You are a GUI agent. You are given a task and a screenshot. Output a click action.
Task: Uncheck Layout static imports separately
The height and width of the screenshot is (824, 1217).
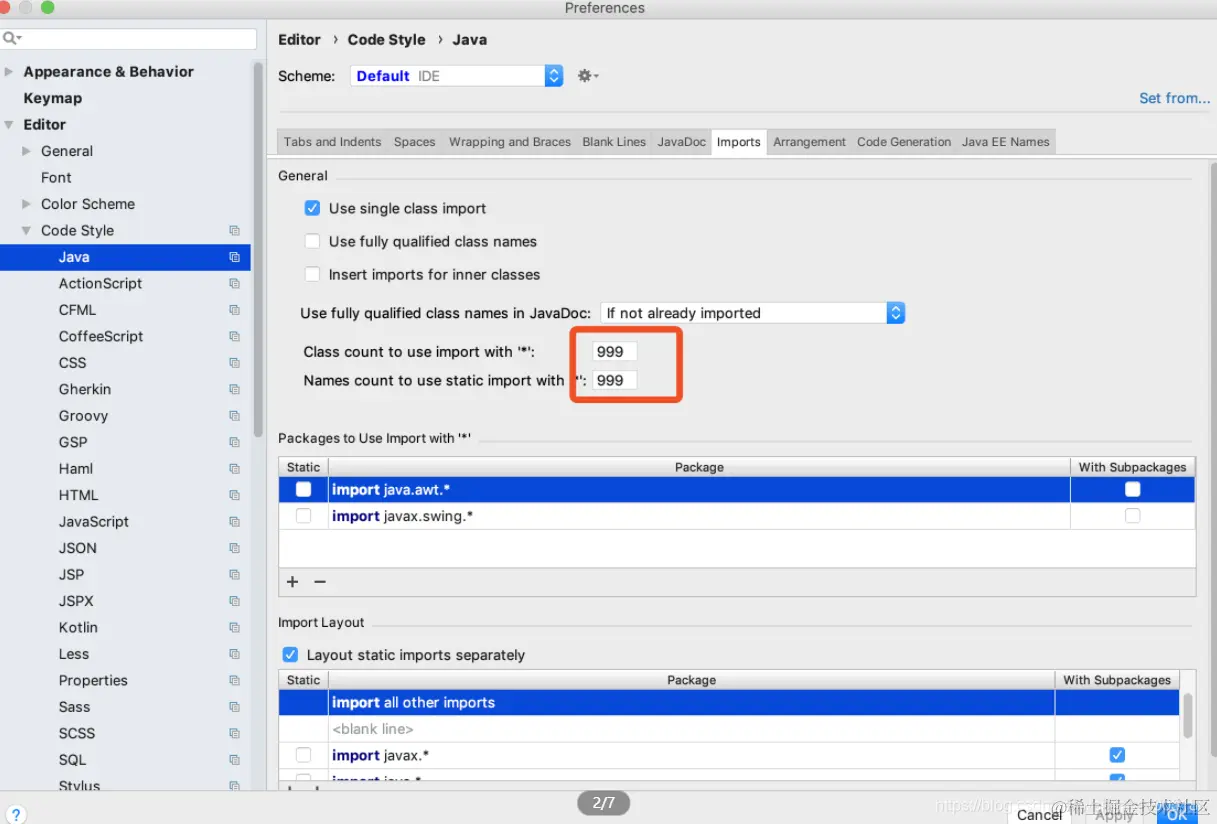[x=290, y=655]
